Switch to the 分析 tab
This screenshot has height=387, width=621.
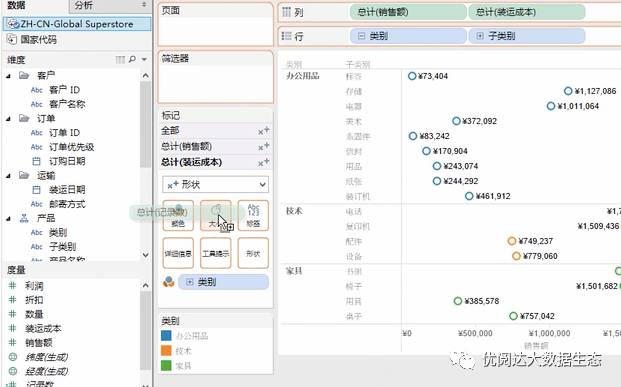84,5
